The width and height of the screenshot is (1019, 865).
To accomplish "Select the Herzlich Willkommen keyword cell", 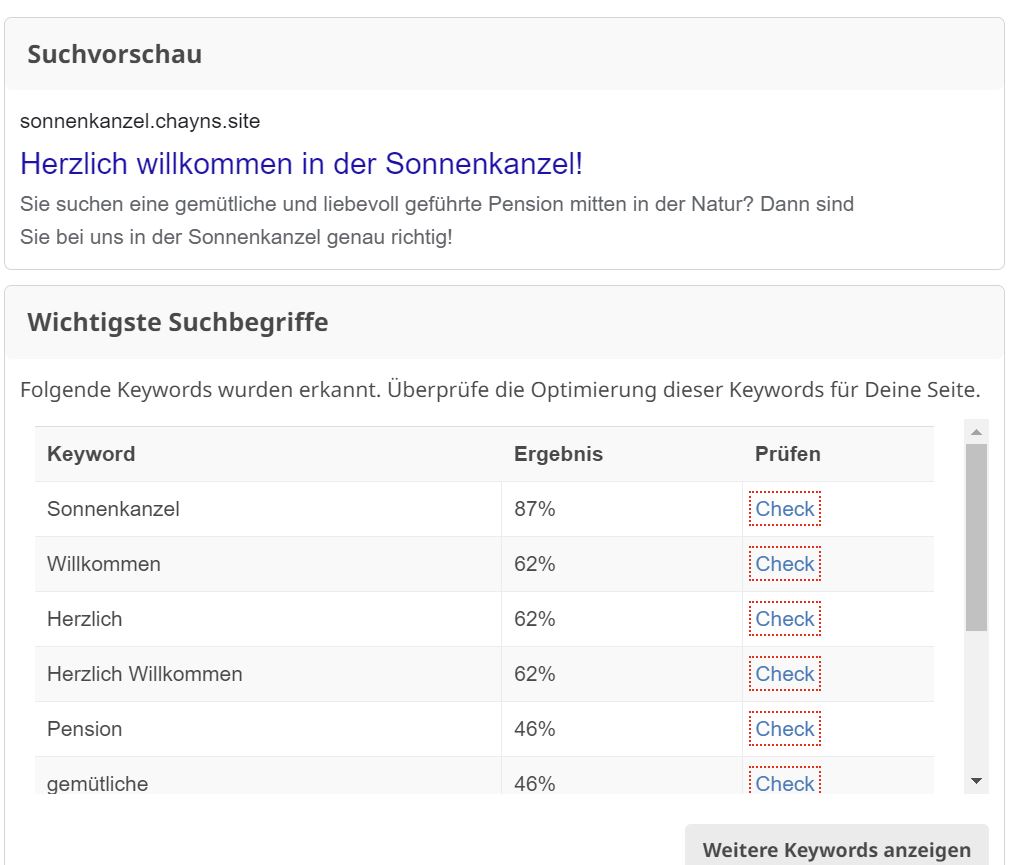I will (268, 674).
